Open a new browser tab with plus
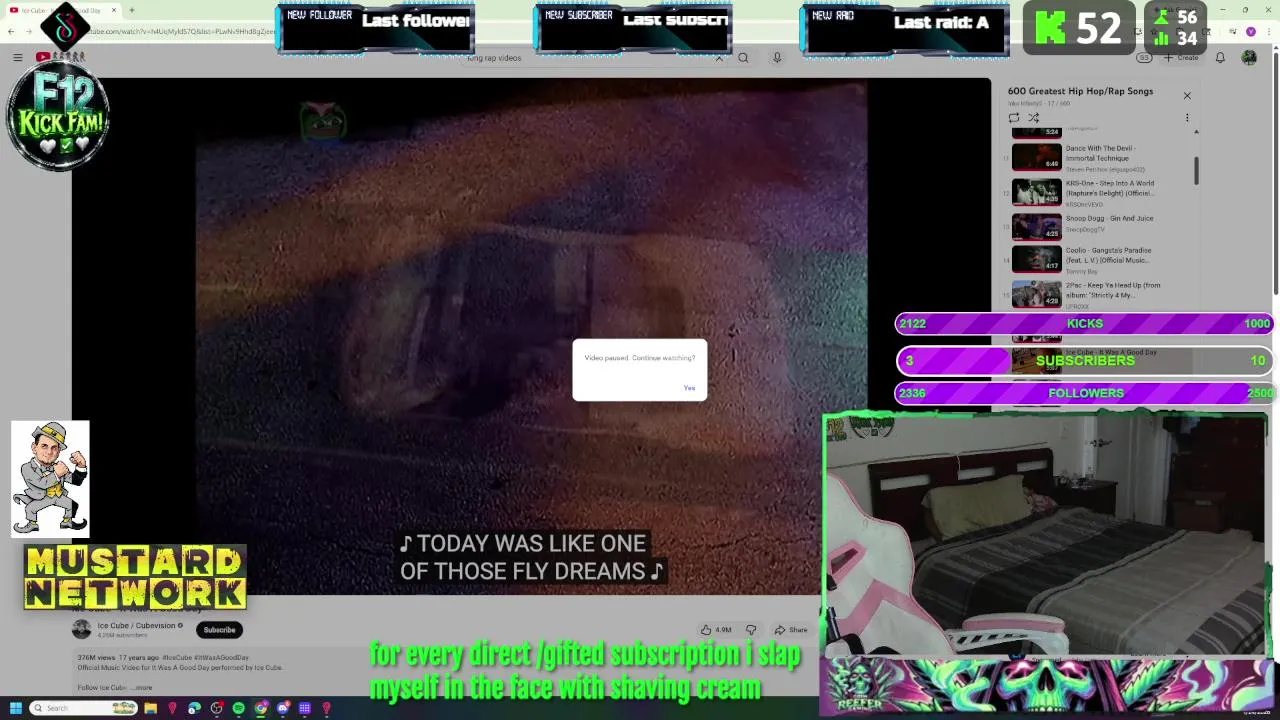 click(131, 10)
